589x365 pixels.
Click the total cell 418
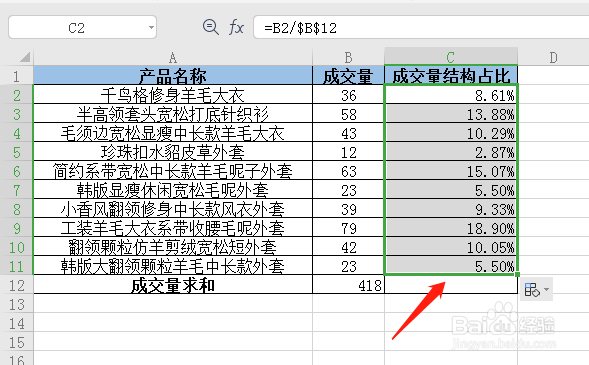pos(348,285)
